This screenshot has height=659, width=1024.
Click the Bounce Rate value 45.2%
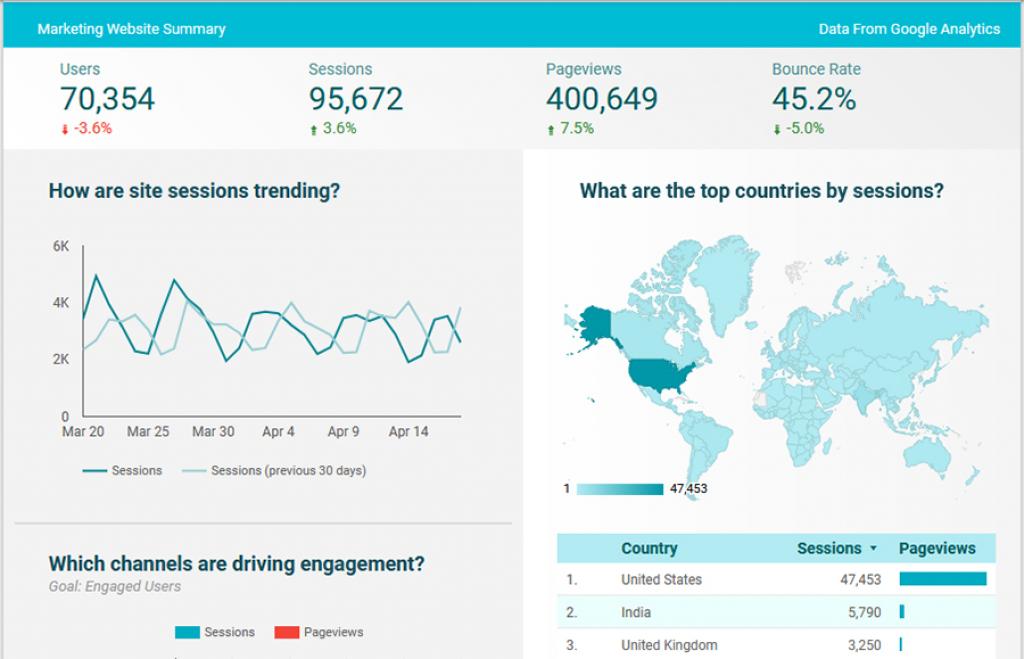(x=814, y=99)
